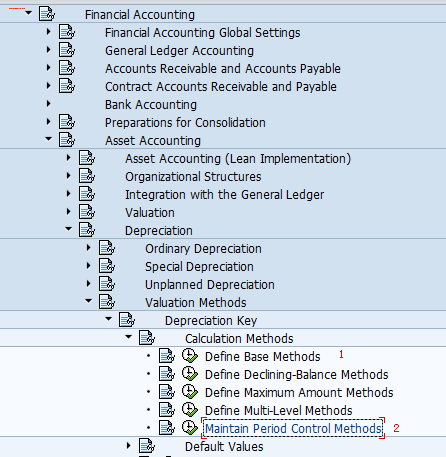The height and width of the screenshot is (457, 446).
Task: Select Accounts Receivable and Accounts Payable item
Action: tap(223, 69)
